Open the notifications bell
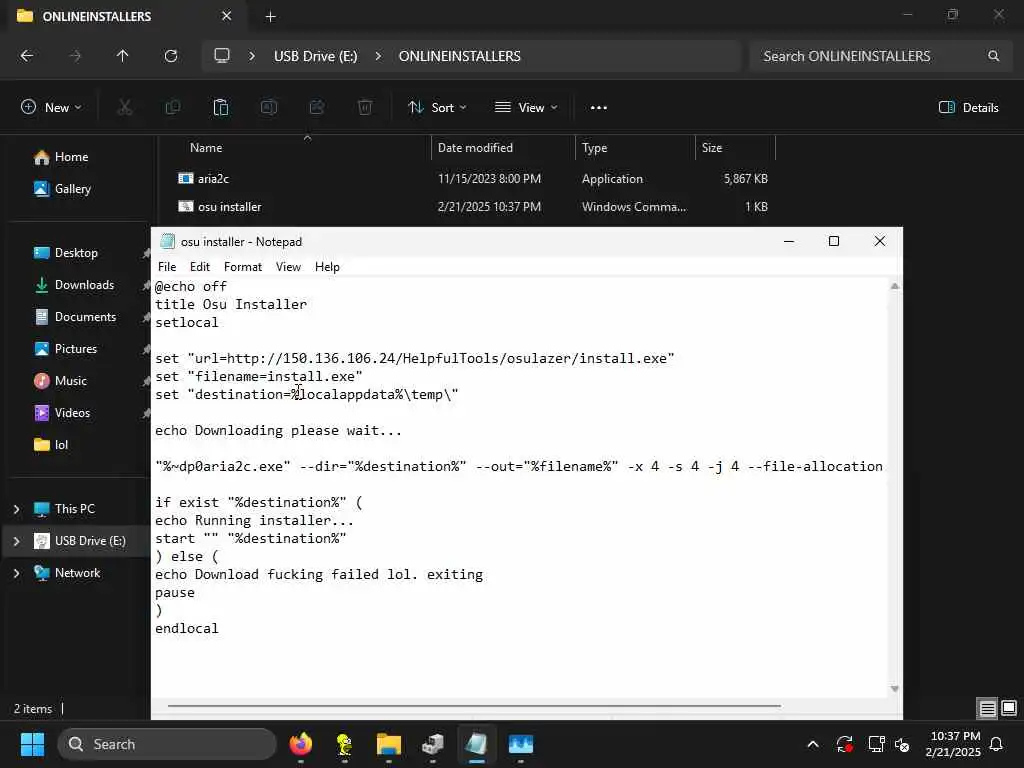Image resolution: width=1024 pixels, height=768 pixels. point(997,744)
